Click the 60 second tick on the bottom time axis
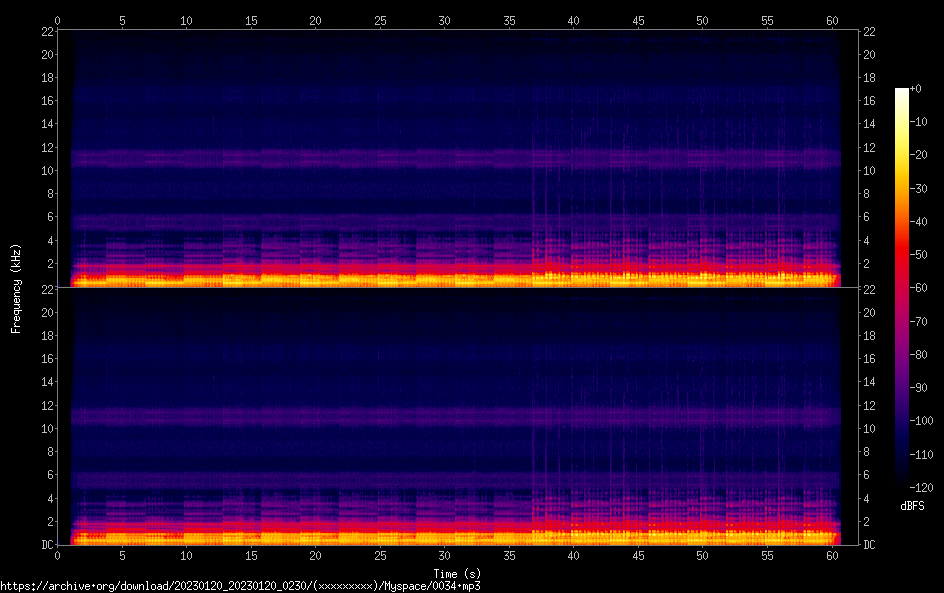Screen dimensions: 944x593 point(832,554)
